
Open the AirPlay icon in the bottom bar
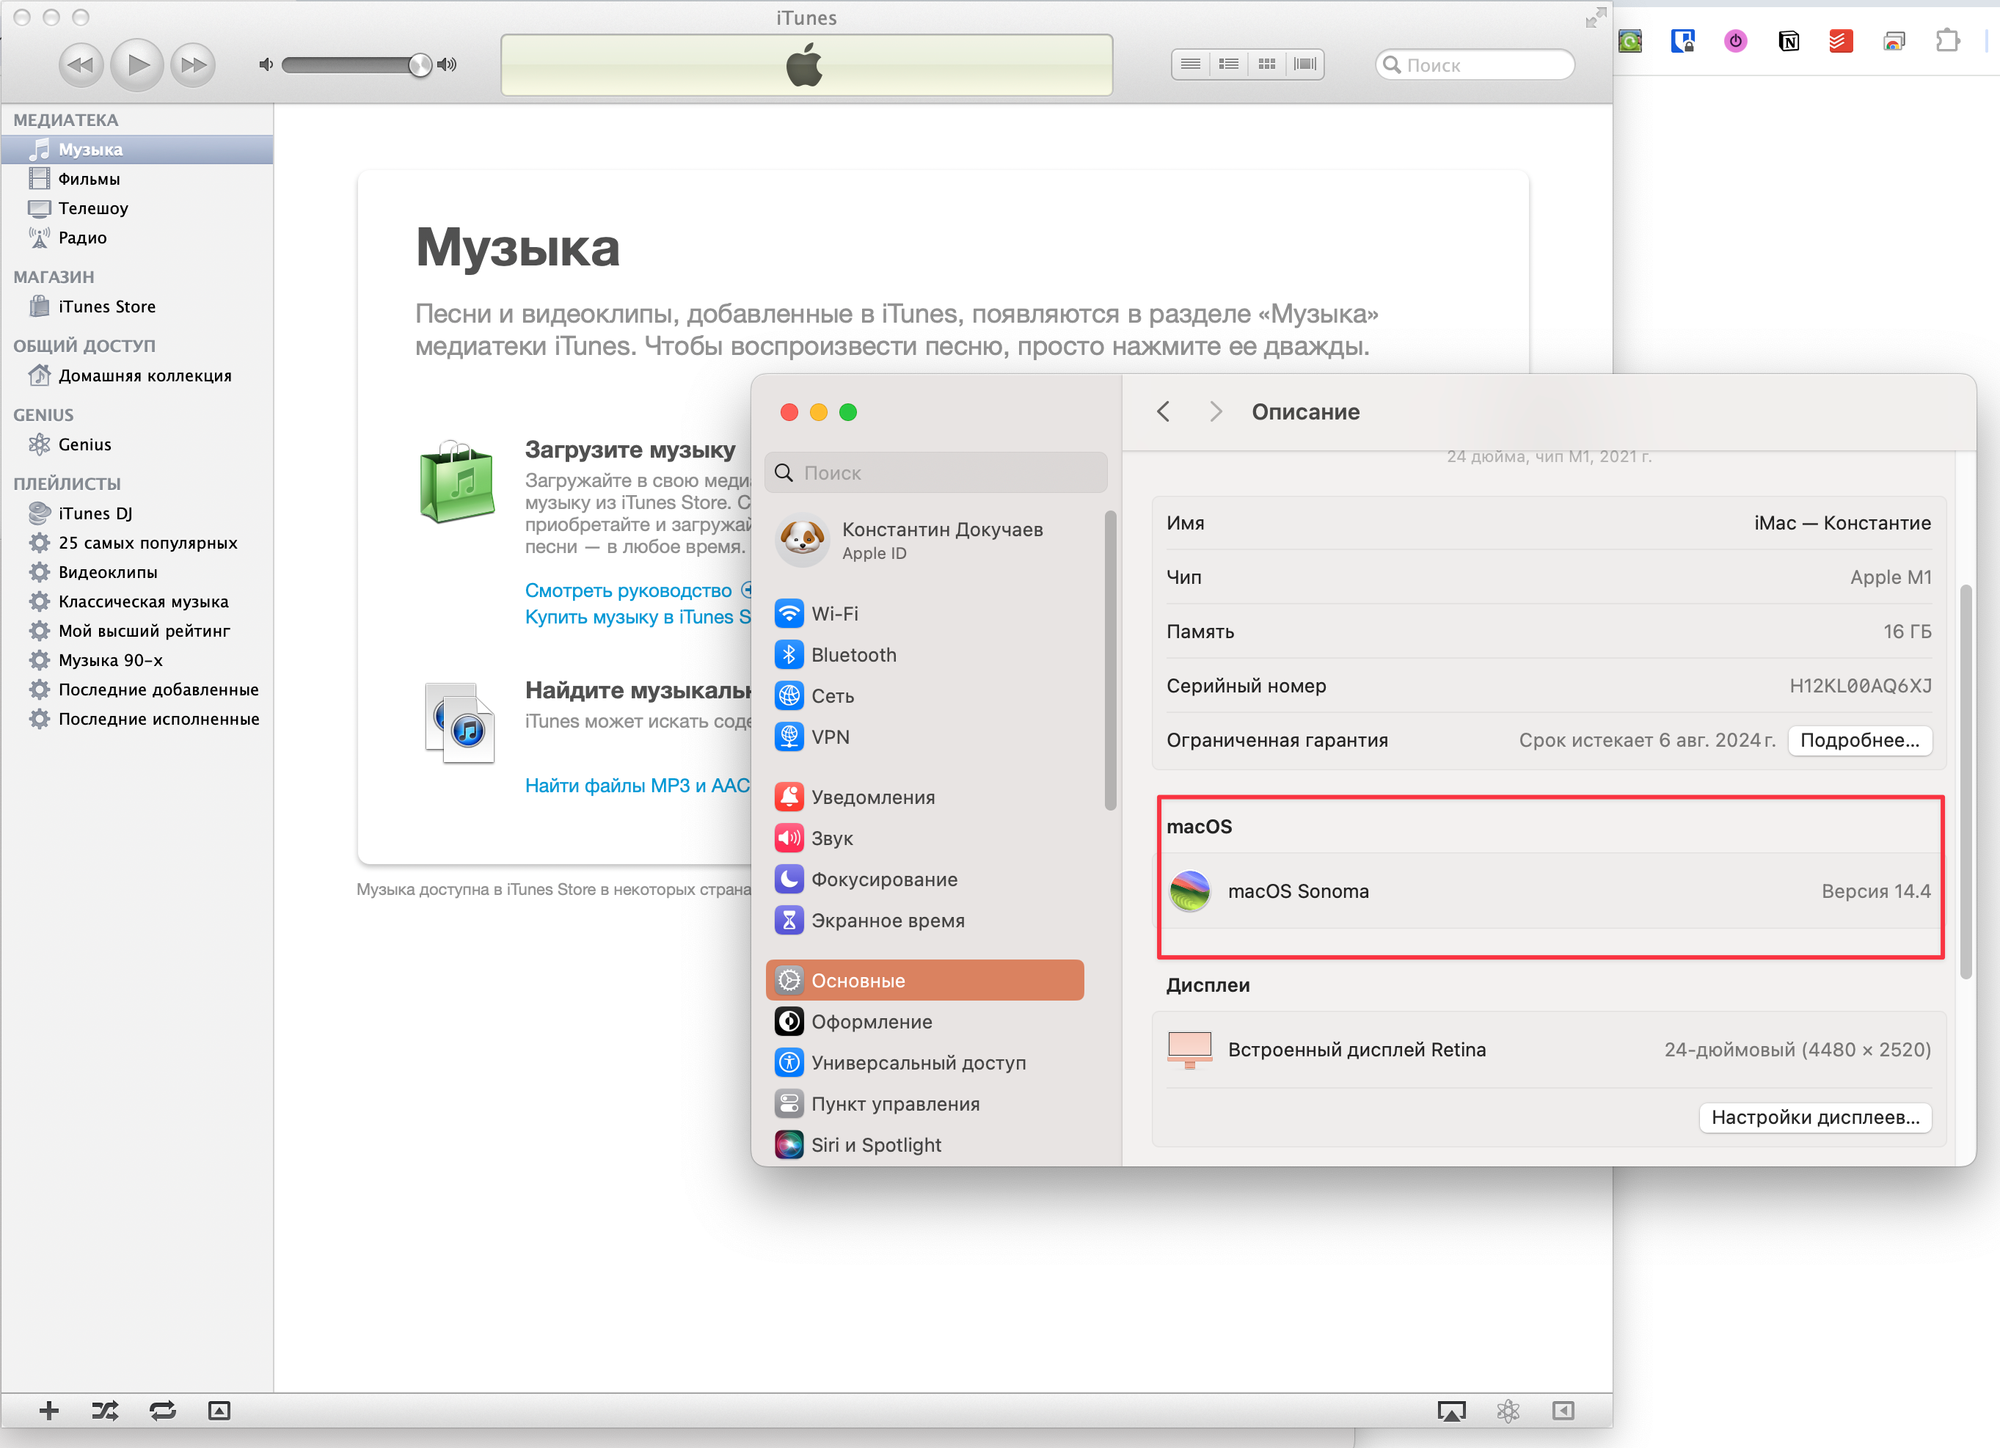pyautogui.click(x=1451, y=1410)
